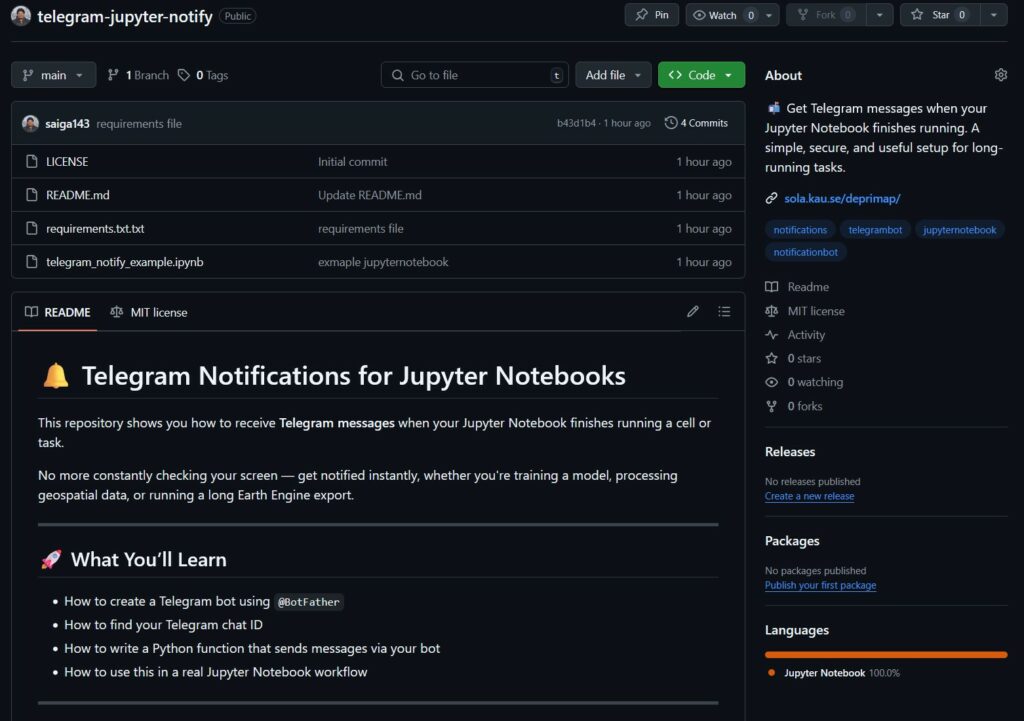Select the telegrambot topic tag
This screenshot has height=721, width=1024.
click(875, 230)
